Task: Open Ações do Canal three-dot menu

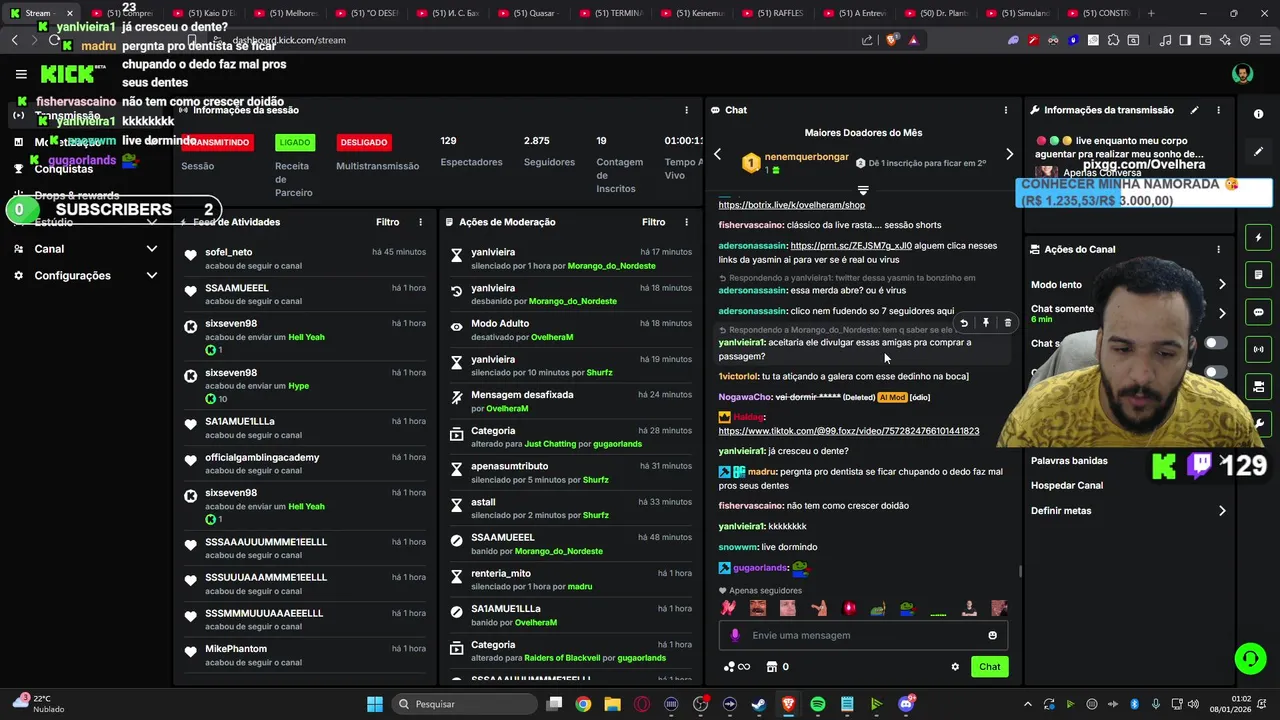Action: (x=1218, y=249)
